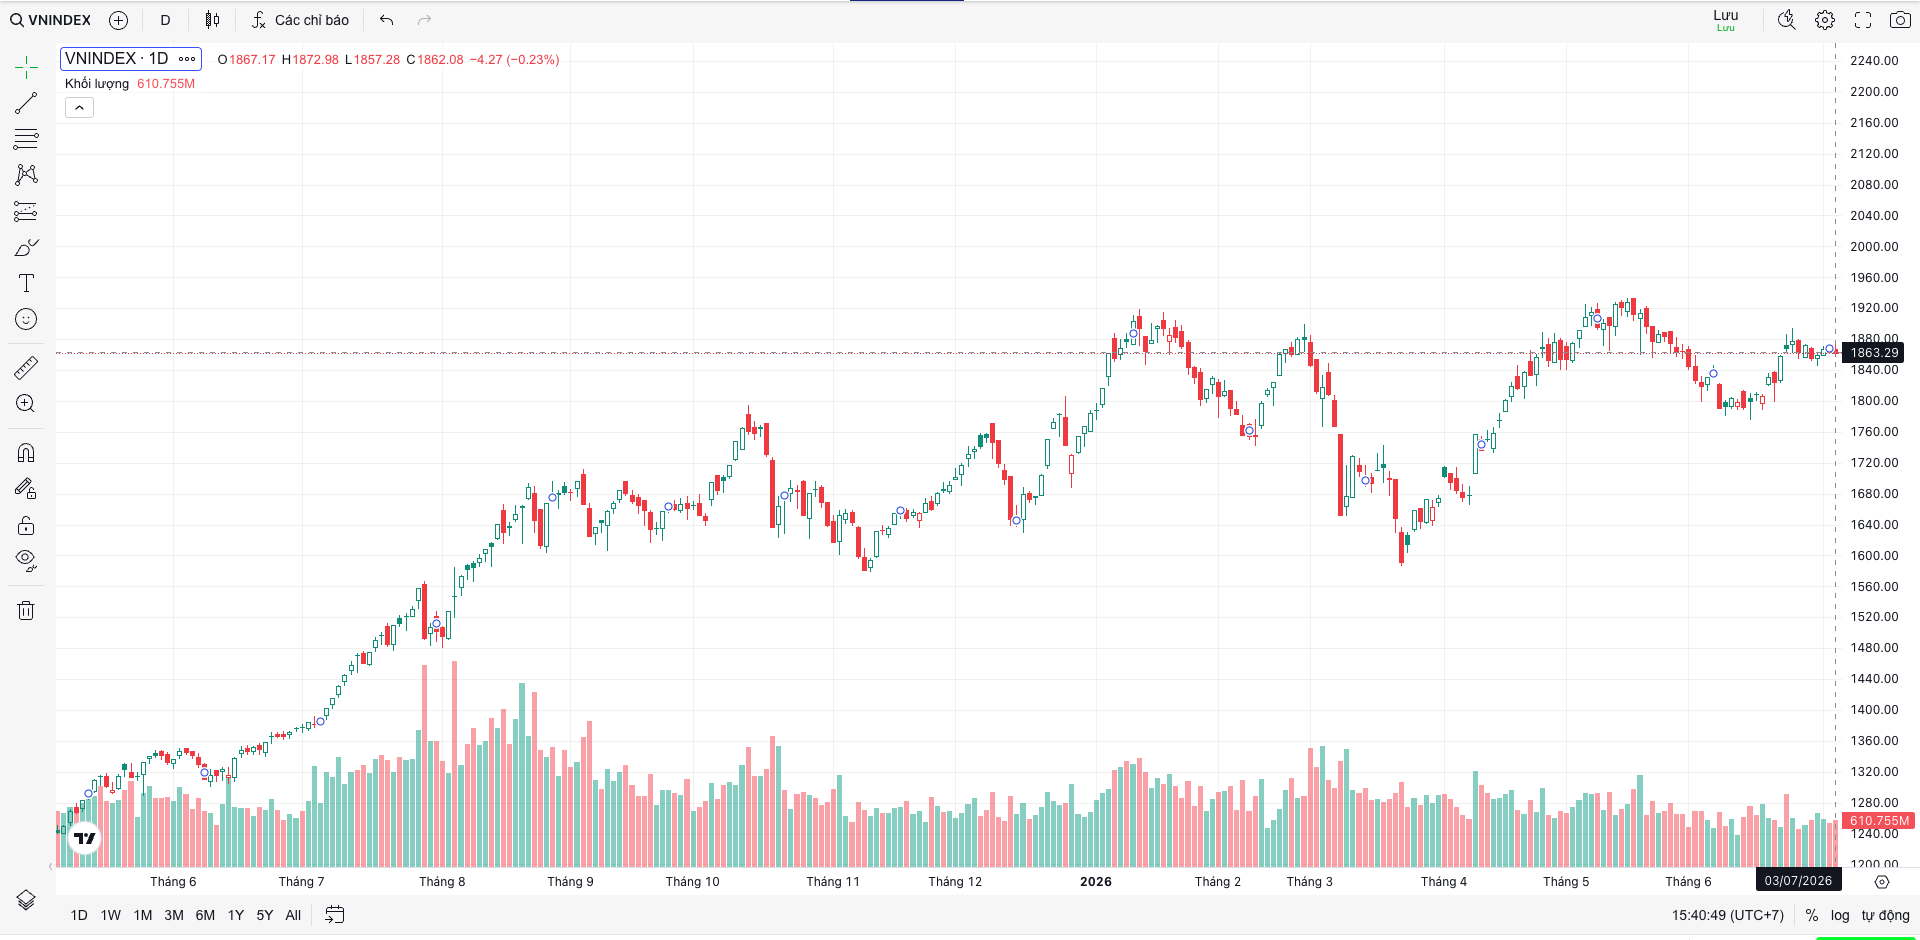Set range to All
The height and width of the screenshot is (940, 1920).
coord(293,915)
